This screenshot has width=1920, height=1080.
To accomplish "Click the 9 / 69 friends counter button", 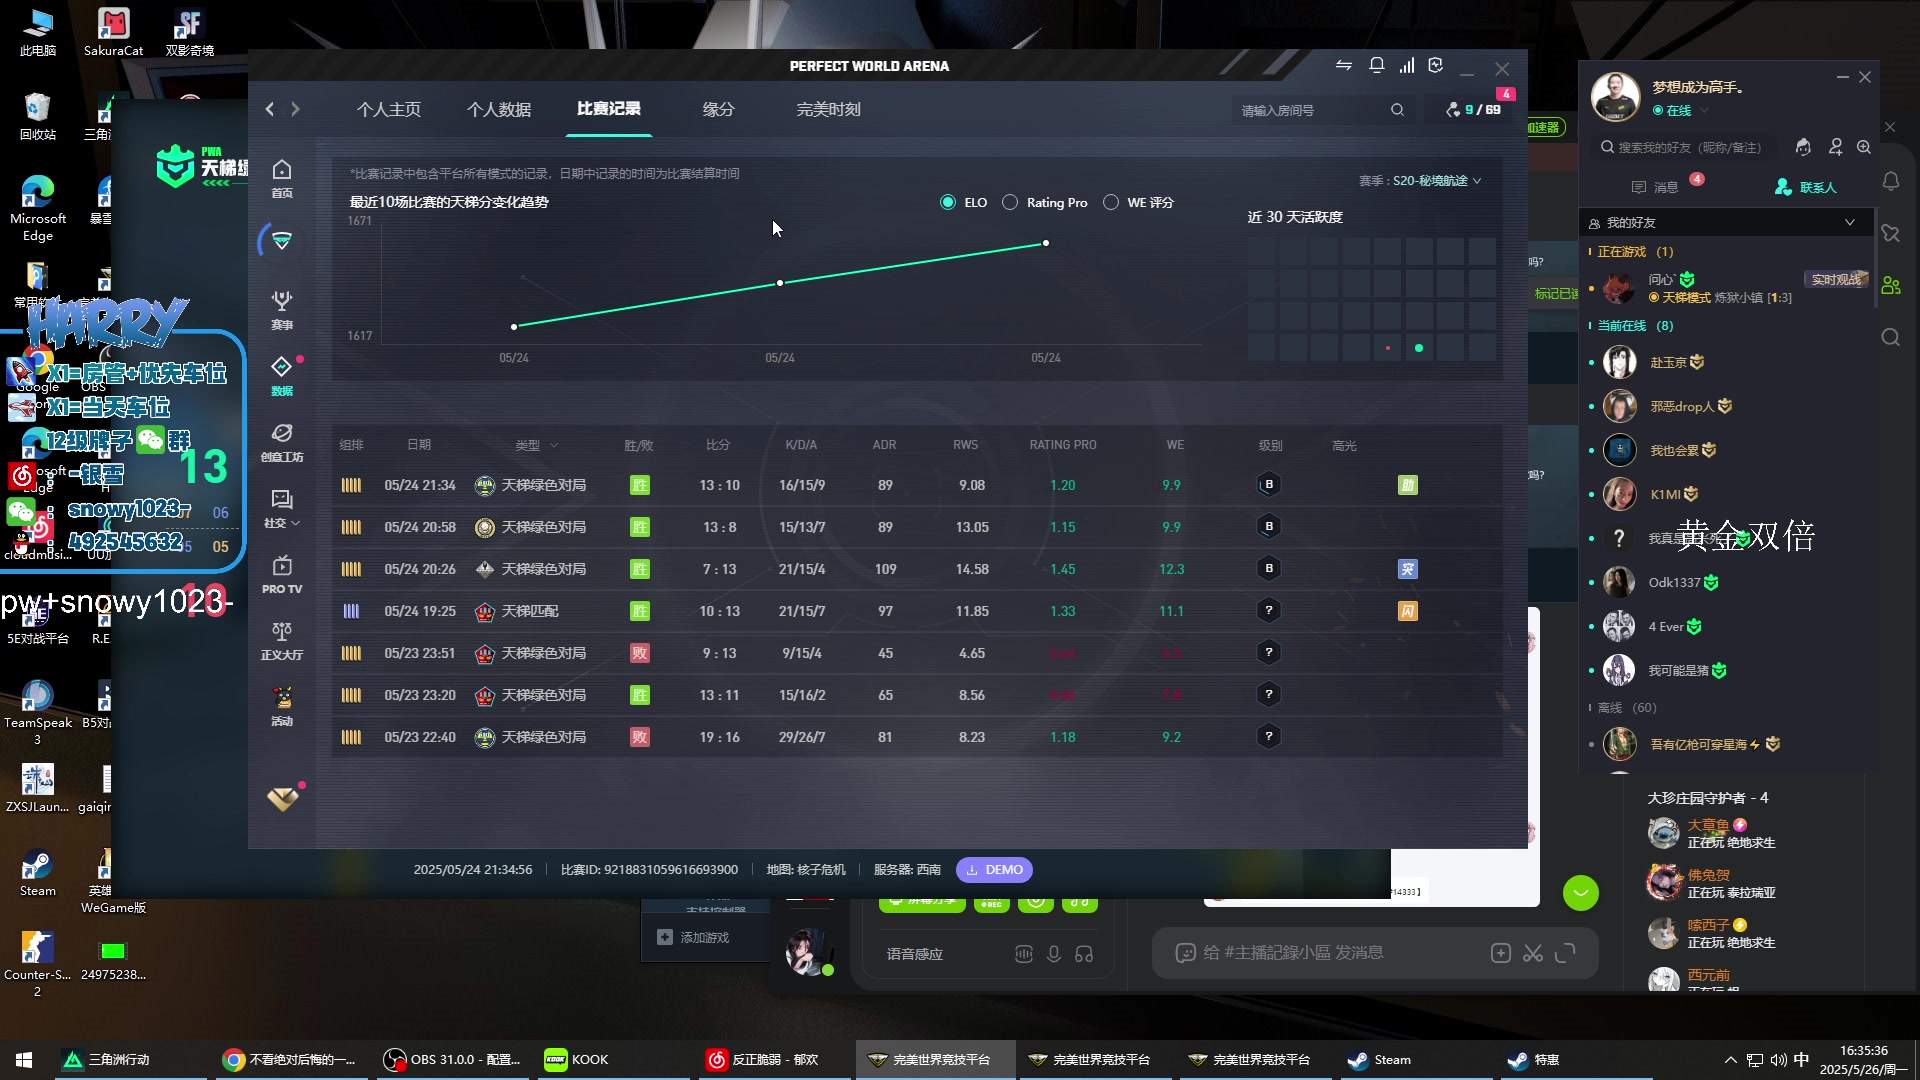I will (1474, 110).
